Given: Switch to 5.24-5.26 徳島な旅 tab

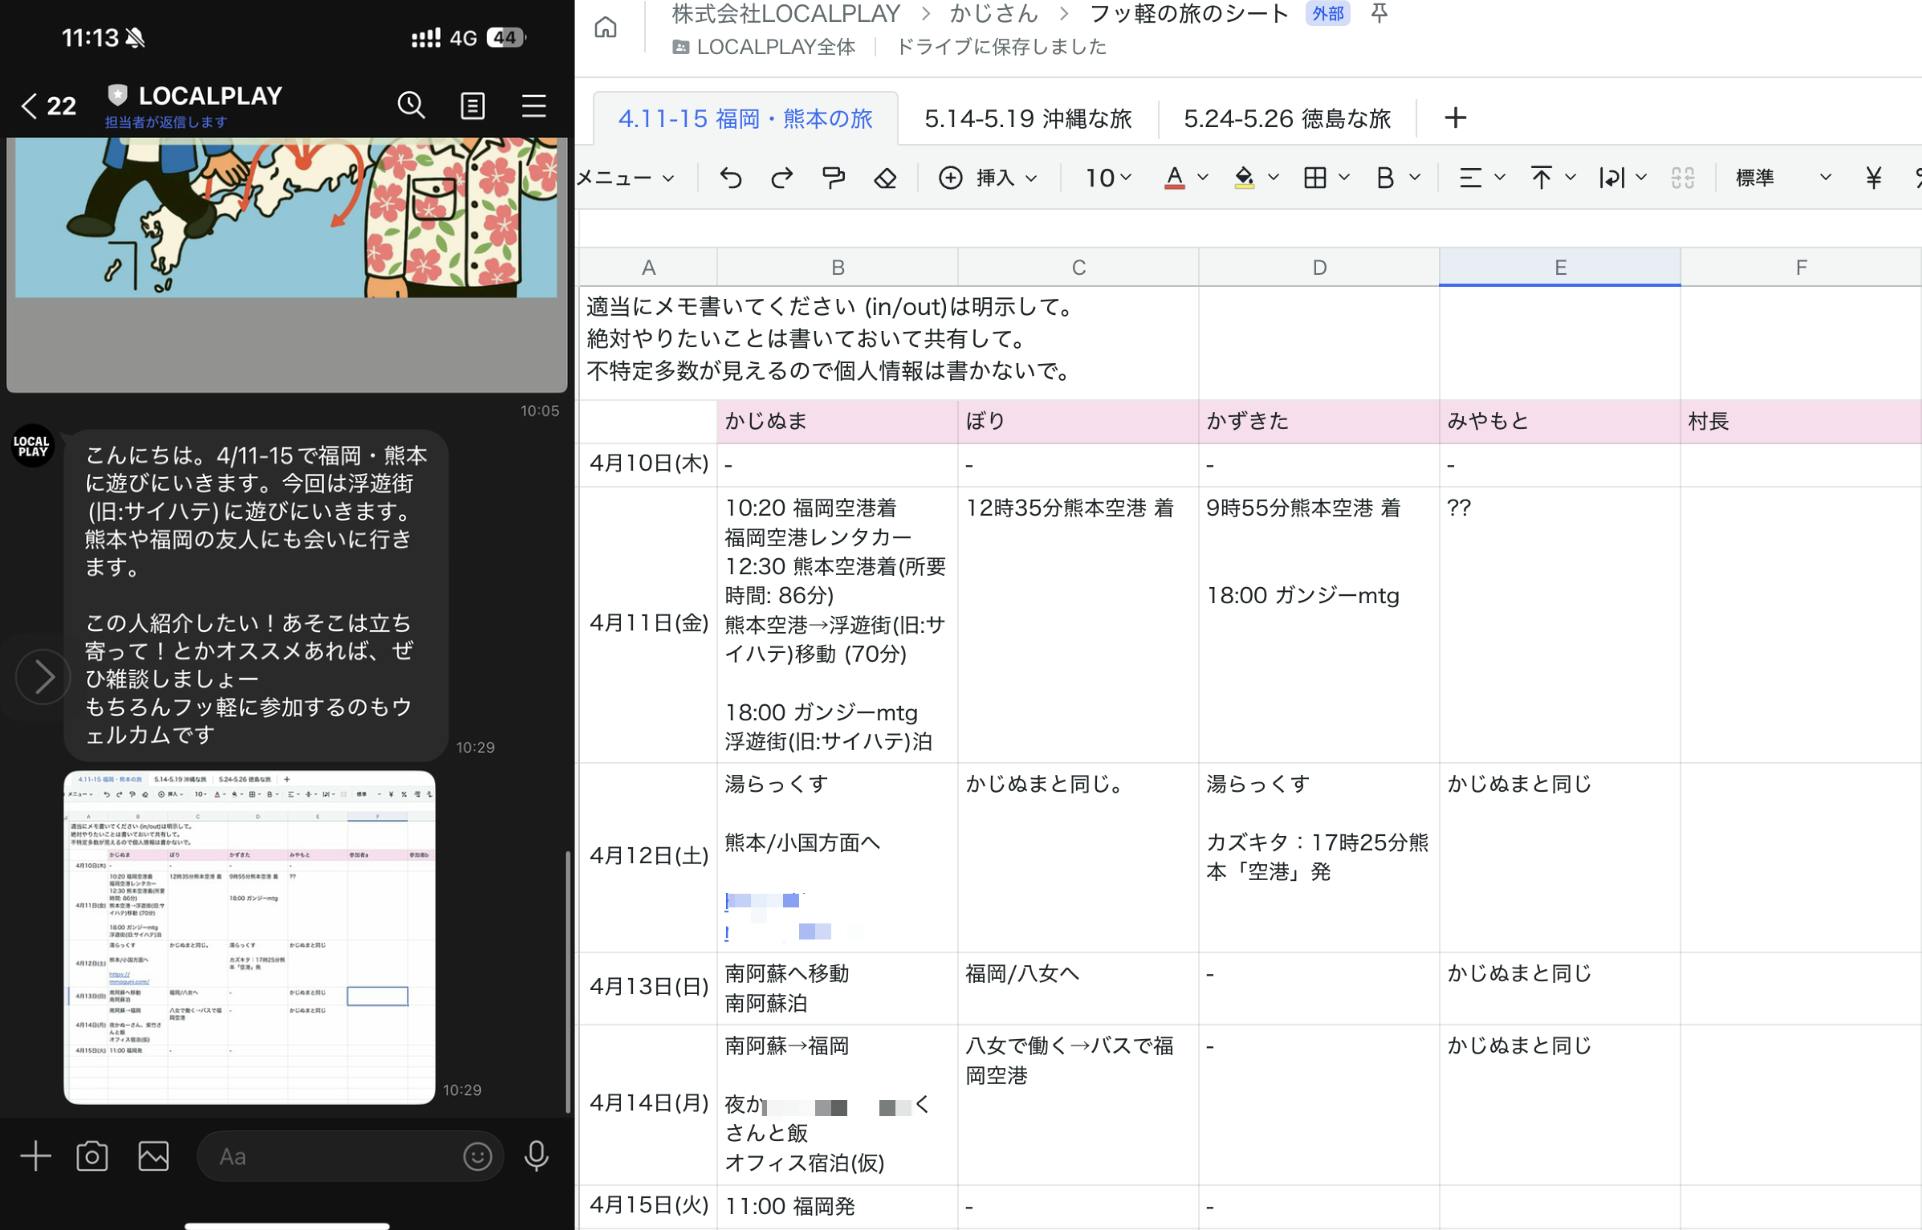Looking at the screenshot, I should [1287, 118].
